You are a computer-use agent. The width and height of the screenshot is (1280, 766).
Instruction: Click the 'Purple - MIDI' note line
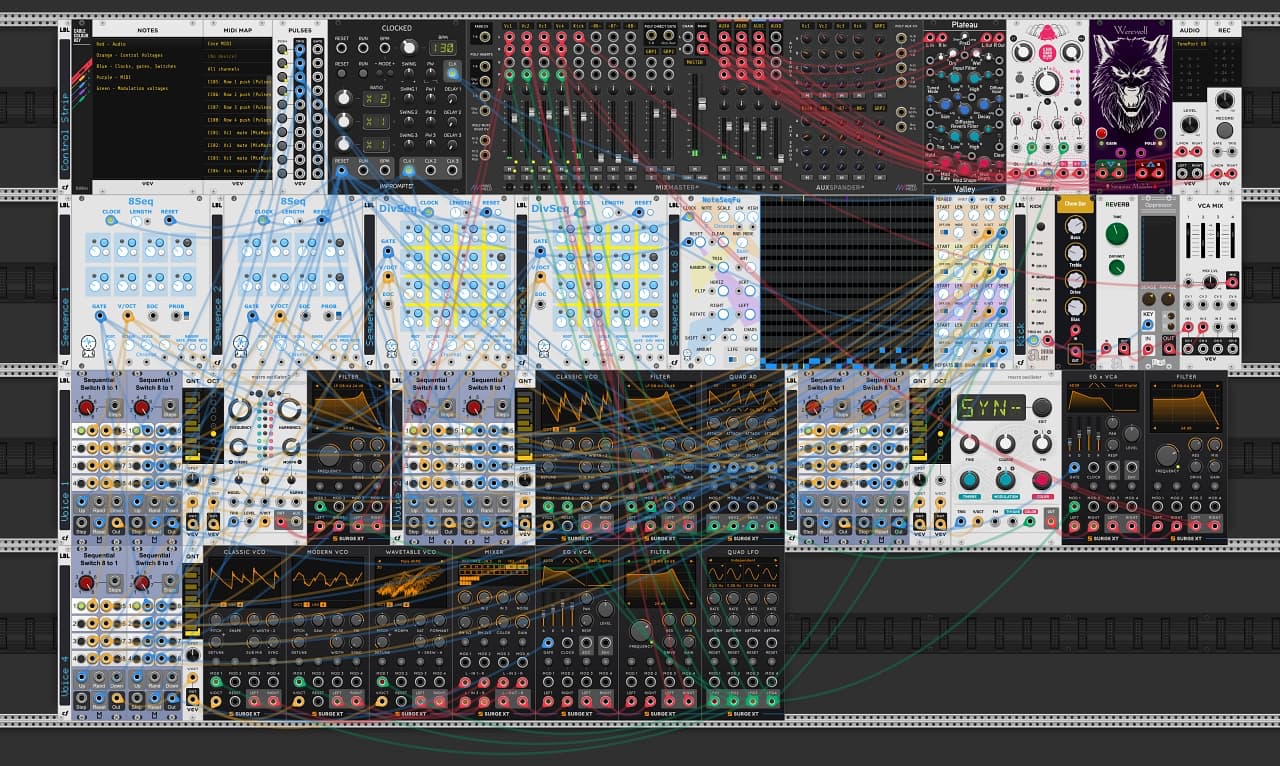(x=114, y=77)
